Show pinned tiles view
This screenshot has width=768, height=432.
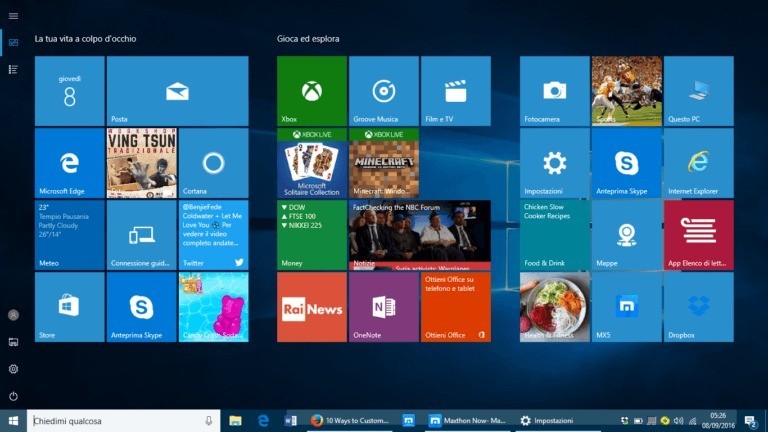tap(13, 43)
